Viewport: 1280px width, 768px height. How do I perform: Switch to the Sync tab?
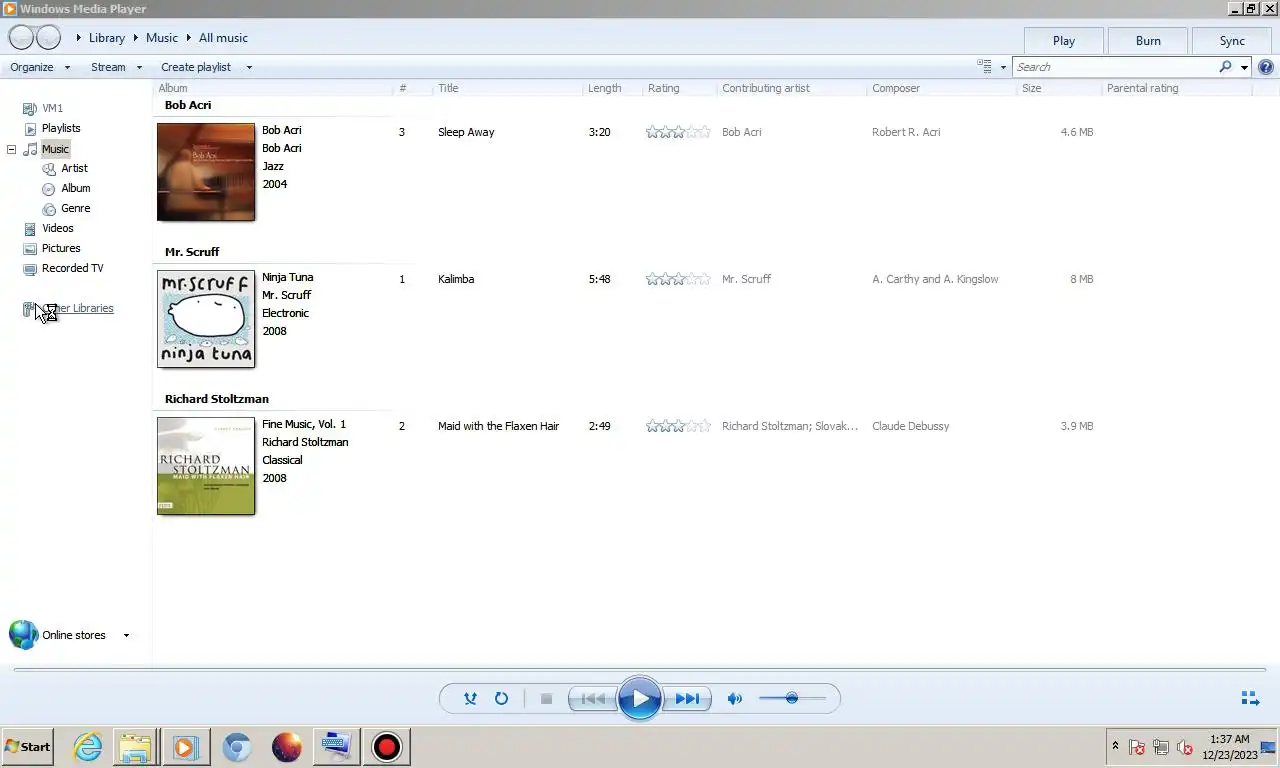click(1232, 41)
